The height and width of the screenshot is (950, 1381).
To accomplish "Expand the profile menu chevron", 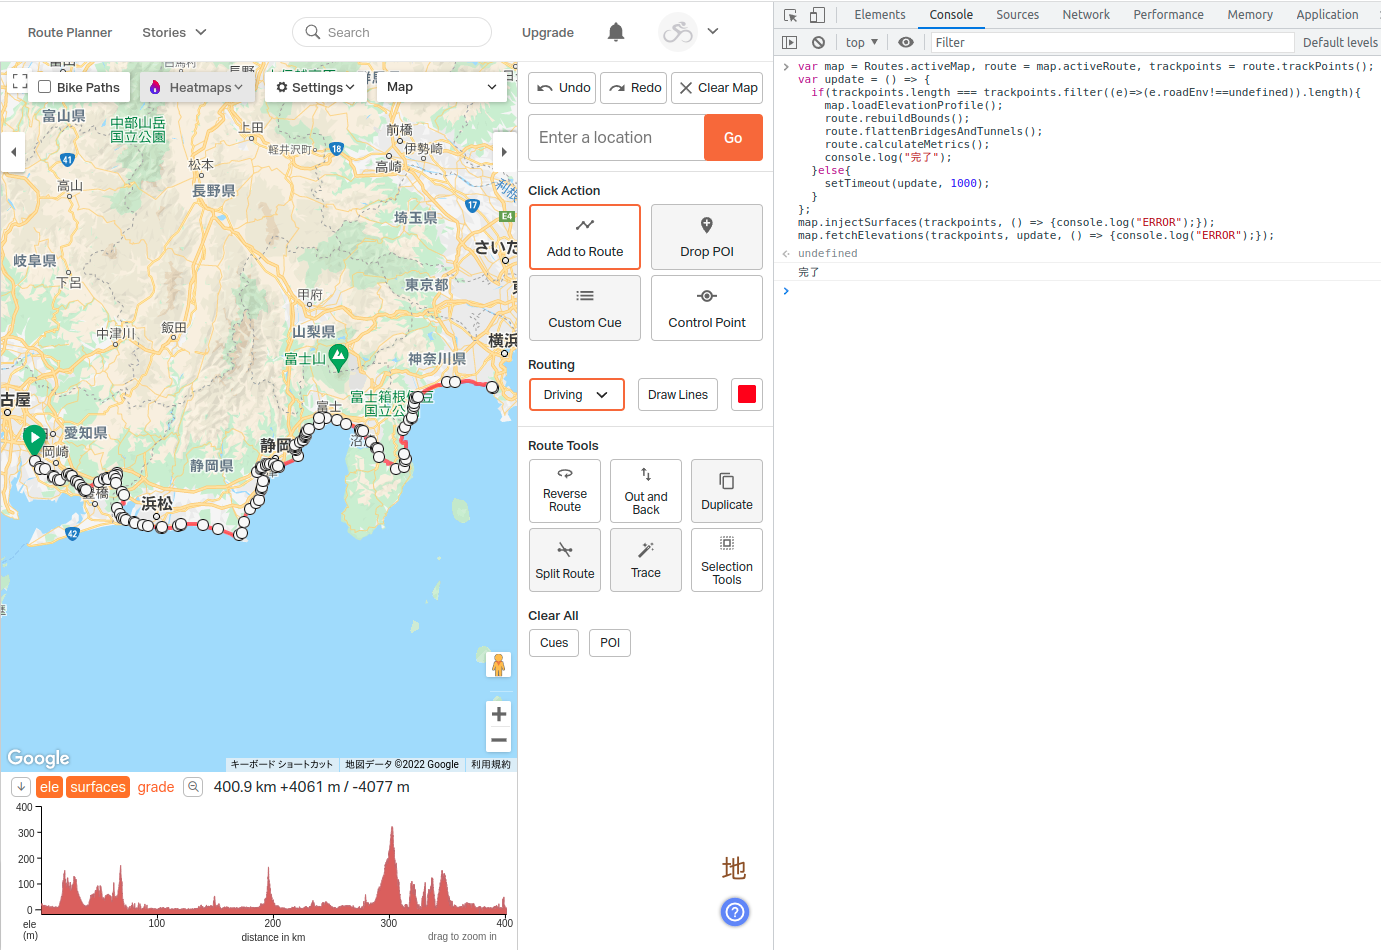I will click(713, 31).
